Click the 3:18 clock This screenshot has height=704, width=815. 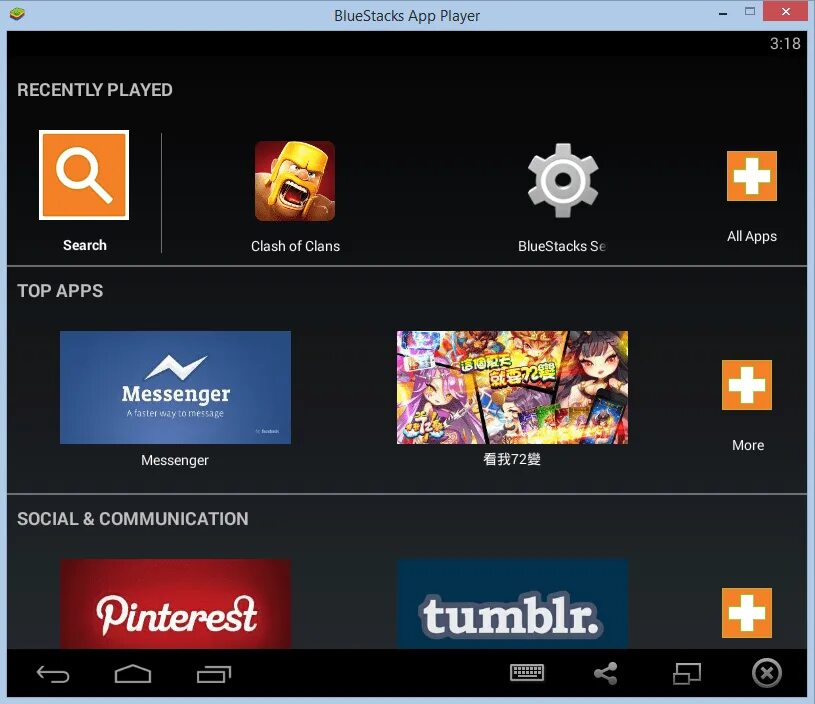(x=785, y=43)
